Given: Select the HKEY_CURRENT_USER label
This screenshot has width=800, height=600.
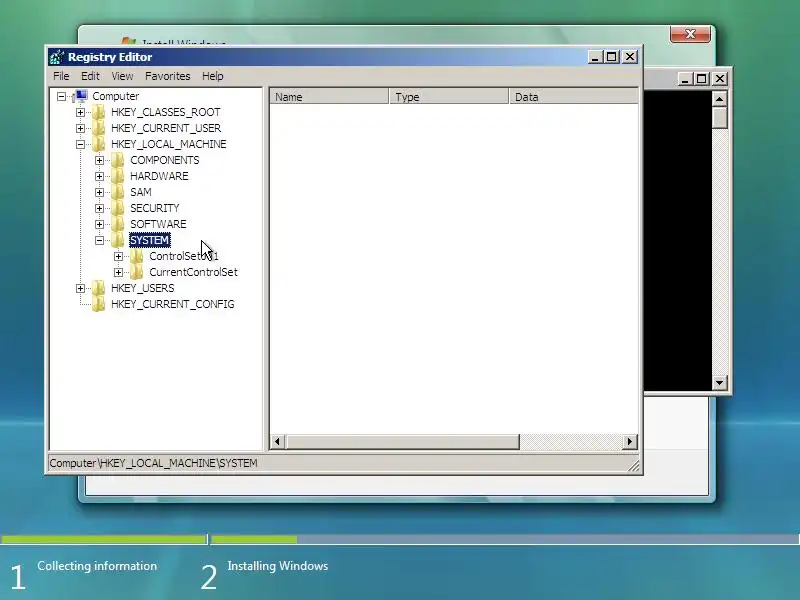Looking at the screenshot, I should point(166,128).
